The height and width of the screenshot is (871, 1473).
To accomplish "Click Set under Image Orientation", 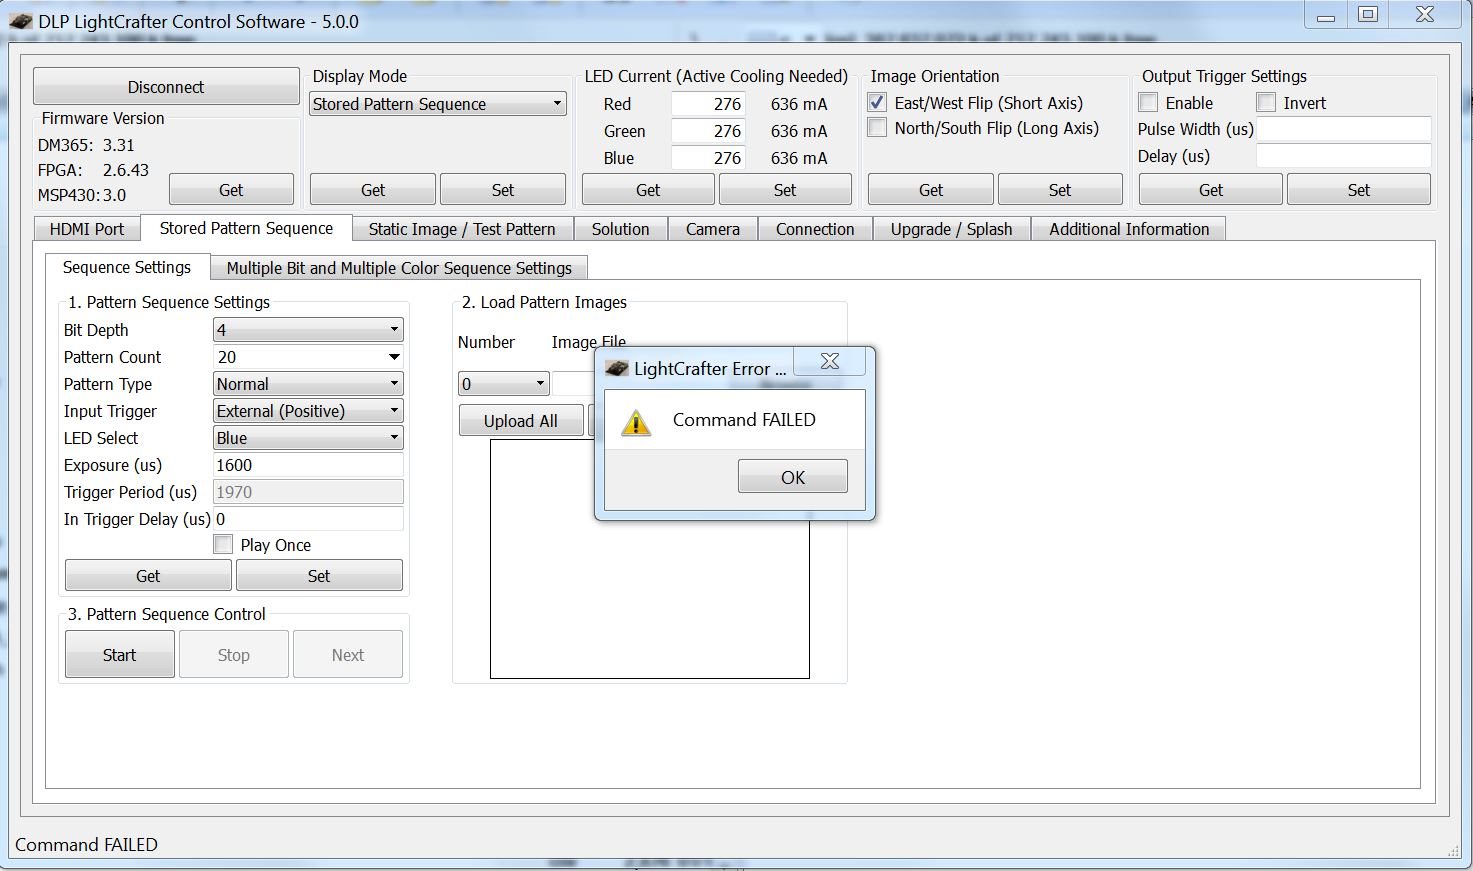I will click(x=1060, y=190).
